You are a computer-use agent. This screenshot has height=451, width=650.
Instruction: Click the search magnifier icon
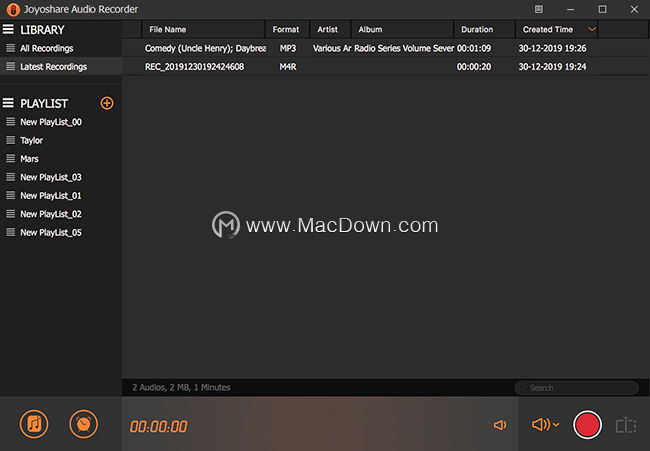click(522, 388)
